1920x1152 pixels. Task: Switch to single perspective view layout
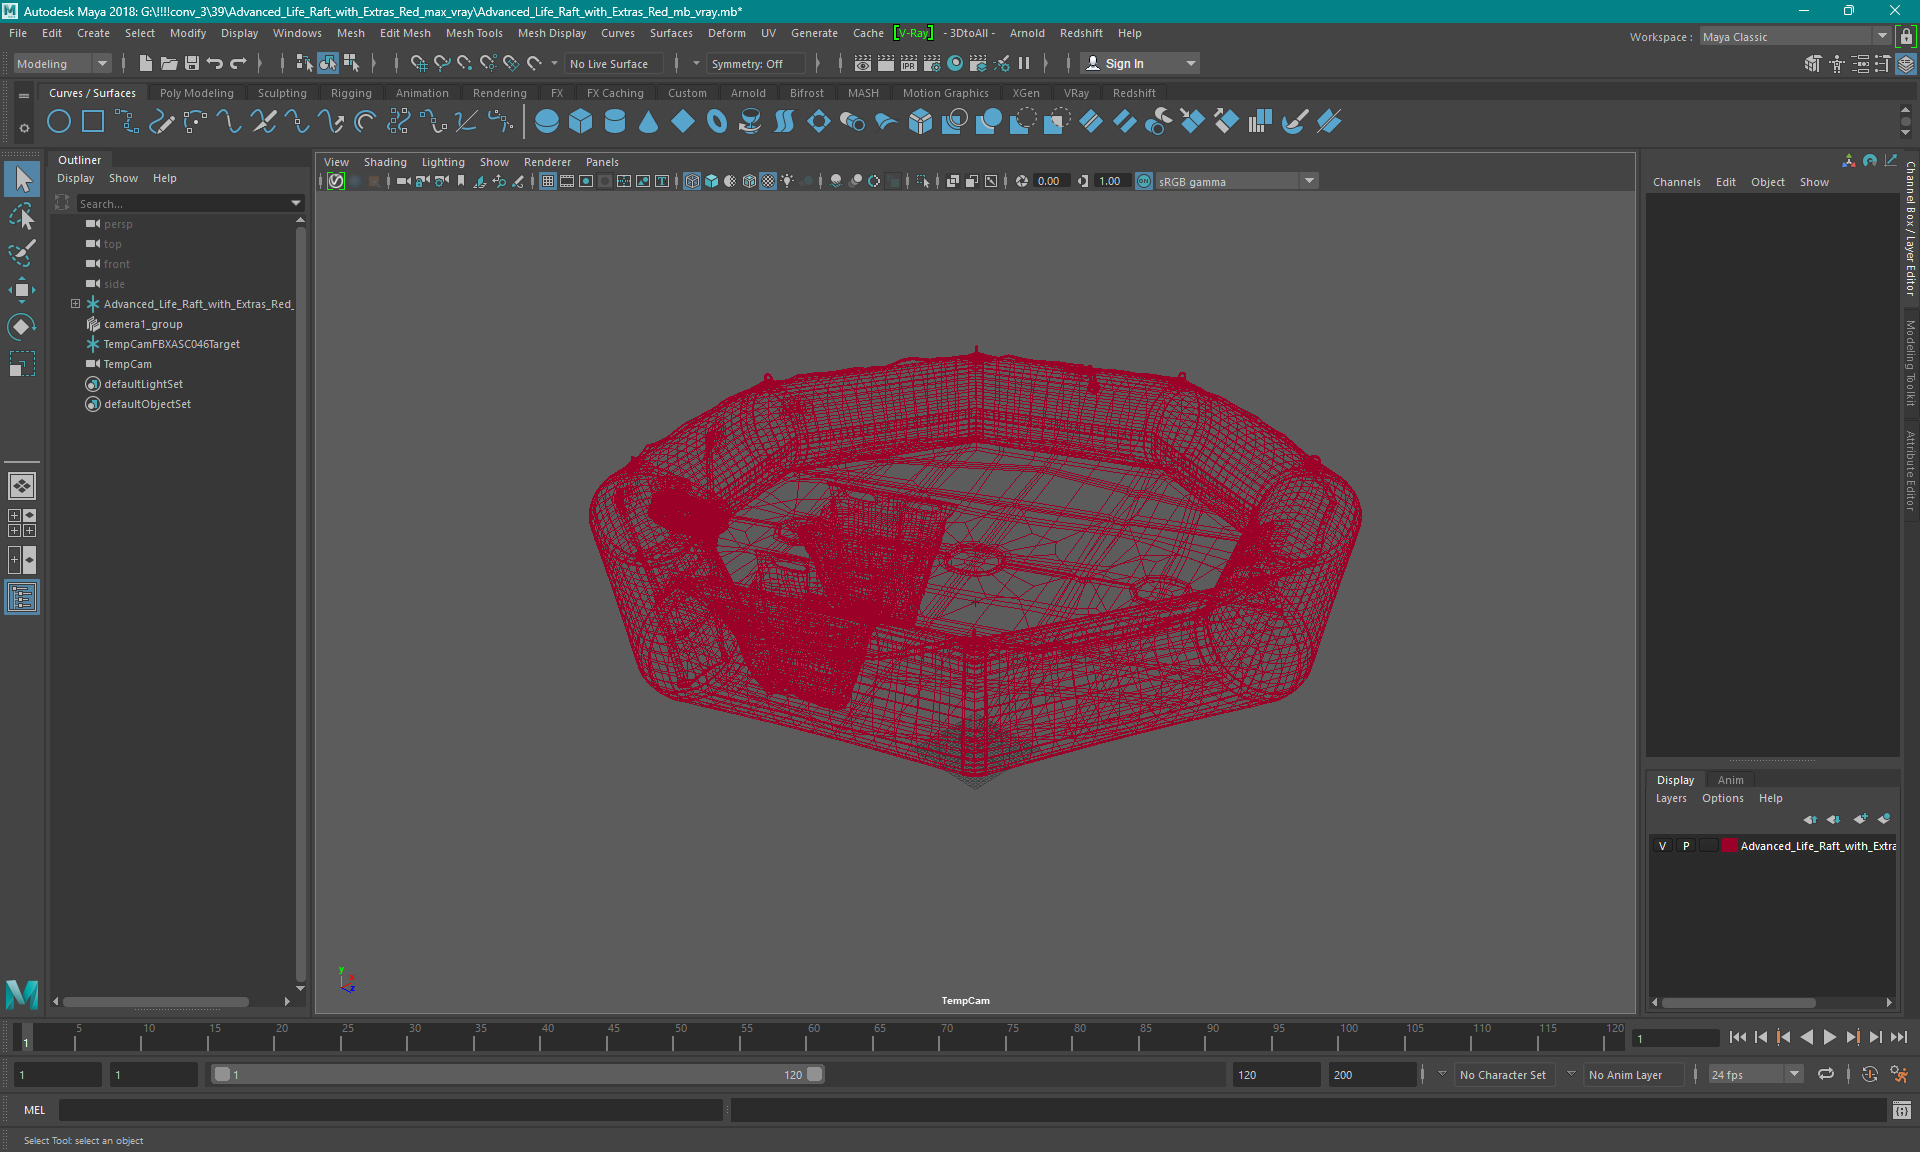[x=22, y=486]
